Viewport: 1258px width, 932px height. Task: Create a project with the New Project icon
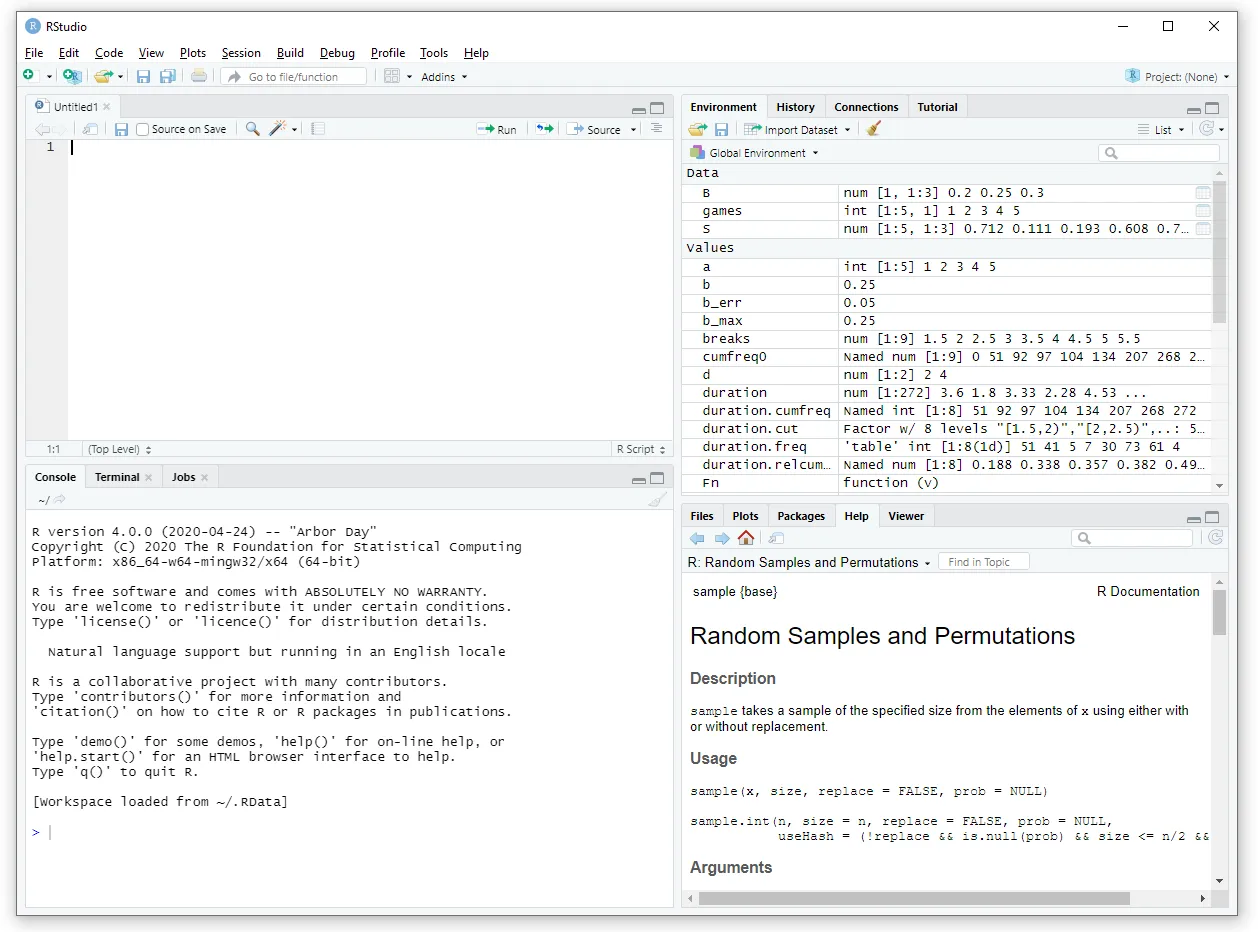[x=71, y=76]
